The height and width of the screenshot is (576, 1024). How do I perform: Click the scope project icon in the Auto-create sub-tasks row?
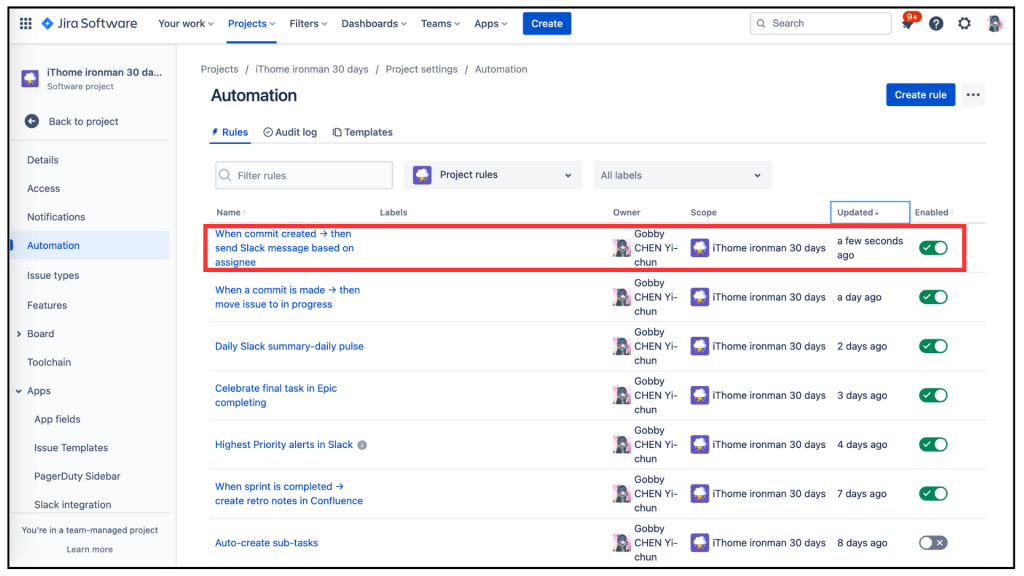pyautogui.click(x=699, y=543)
